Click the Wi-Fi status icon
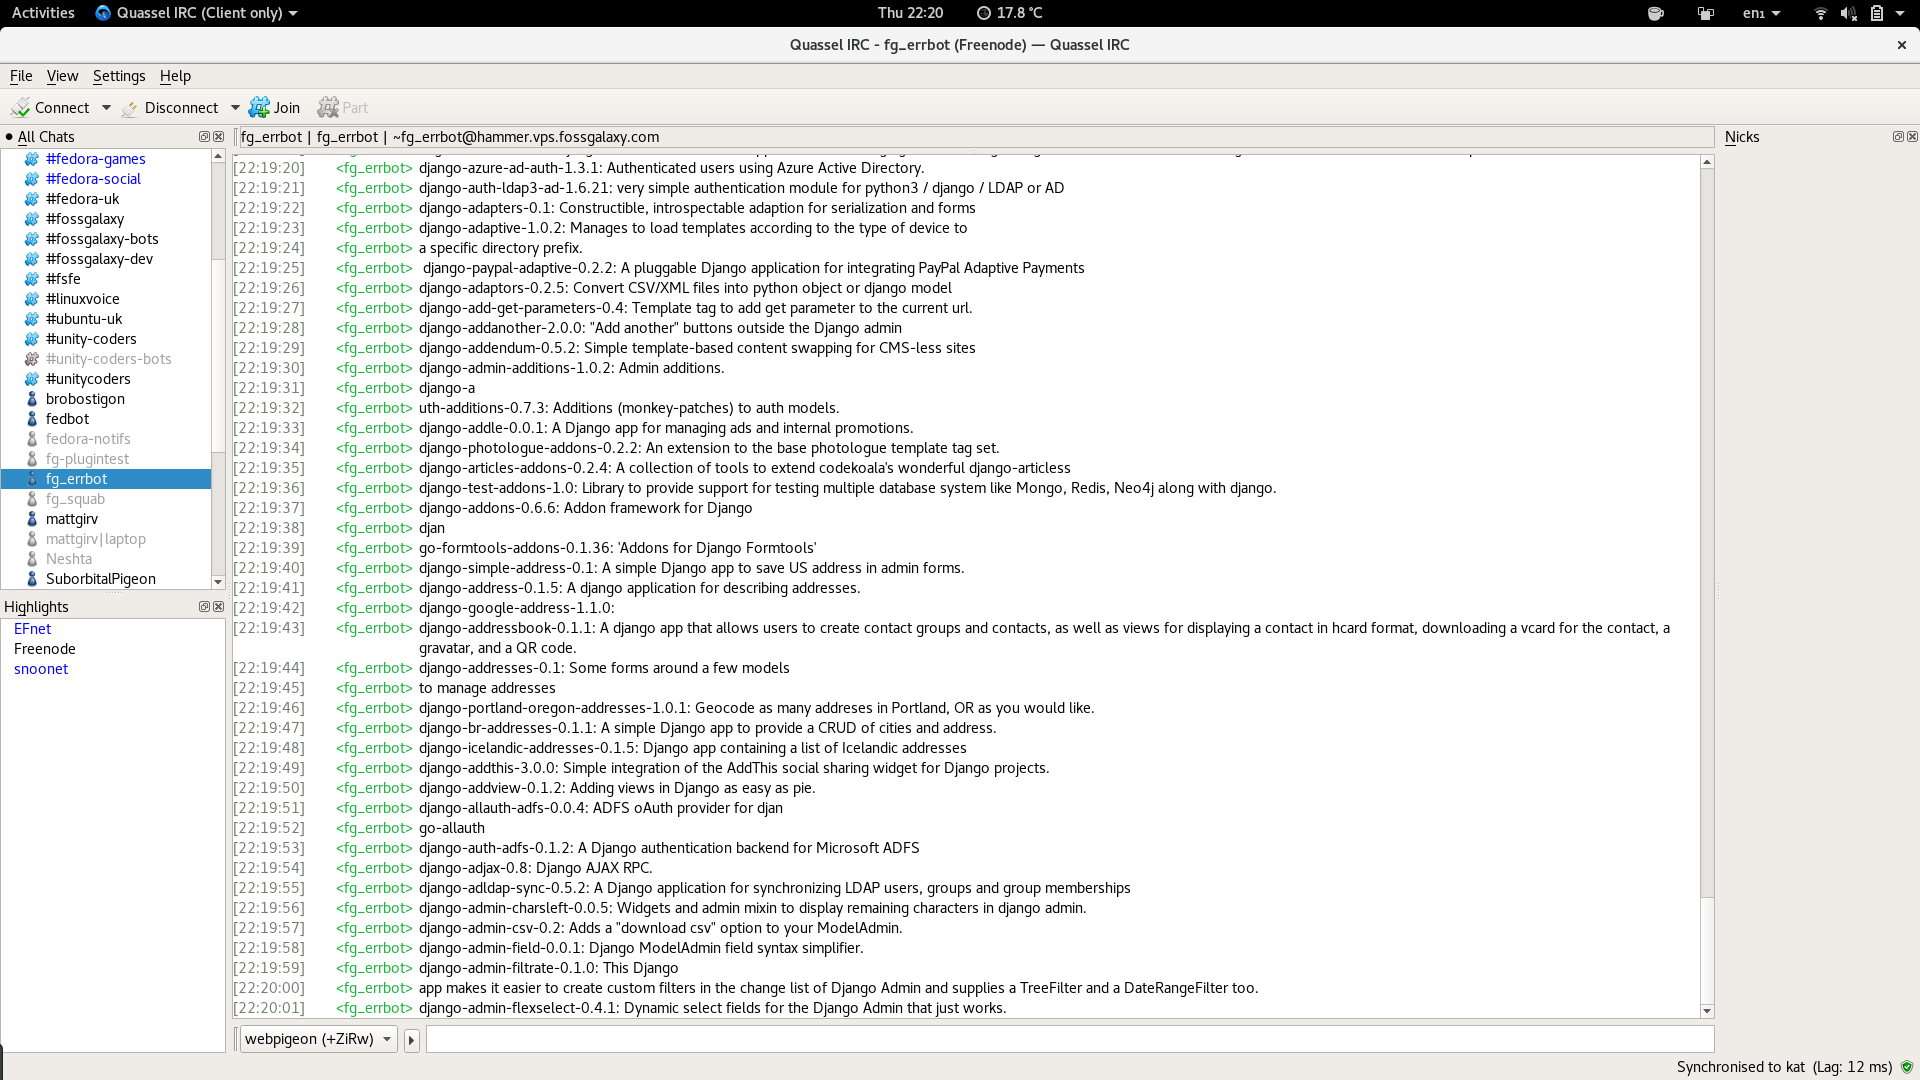This screenshot has height=1080, width=1920. [x=1821, y=13]
